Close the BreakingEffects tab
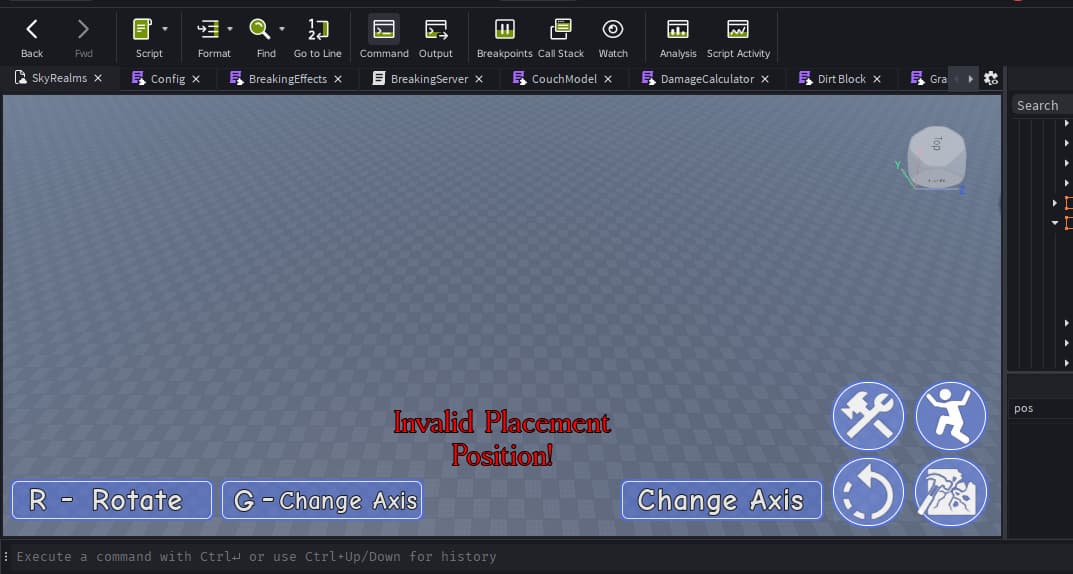Image resolution: width=1073 pixels, height=574 pixels. tap(337, 79)
